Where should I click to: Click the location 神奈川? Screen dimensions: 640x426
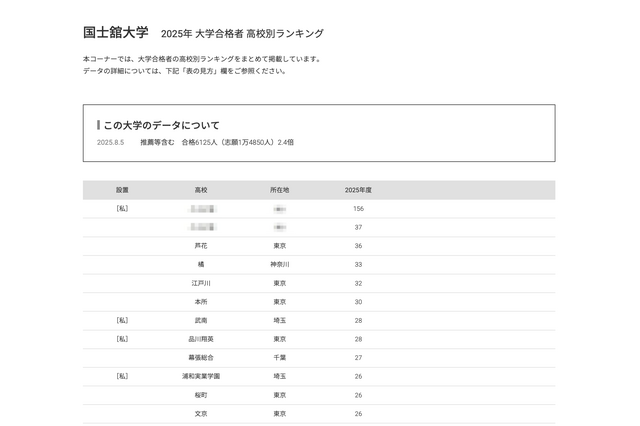[280, 265]
